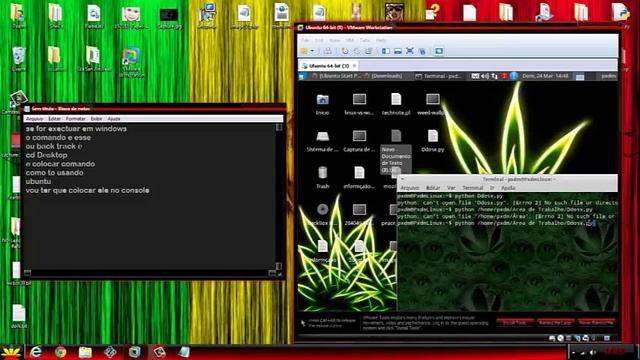Open the technote file on Ubuntu desktop

(x=396, y=104)
